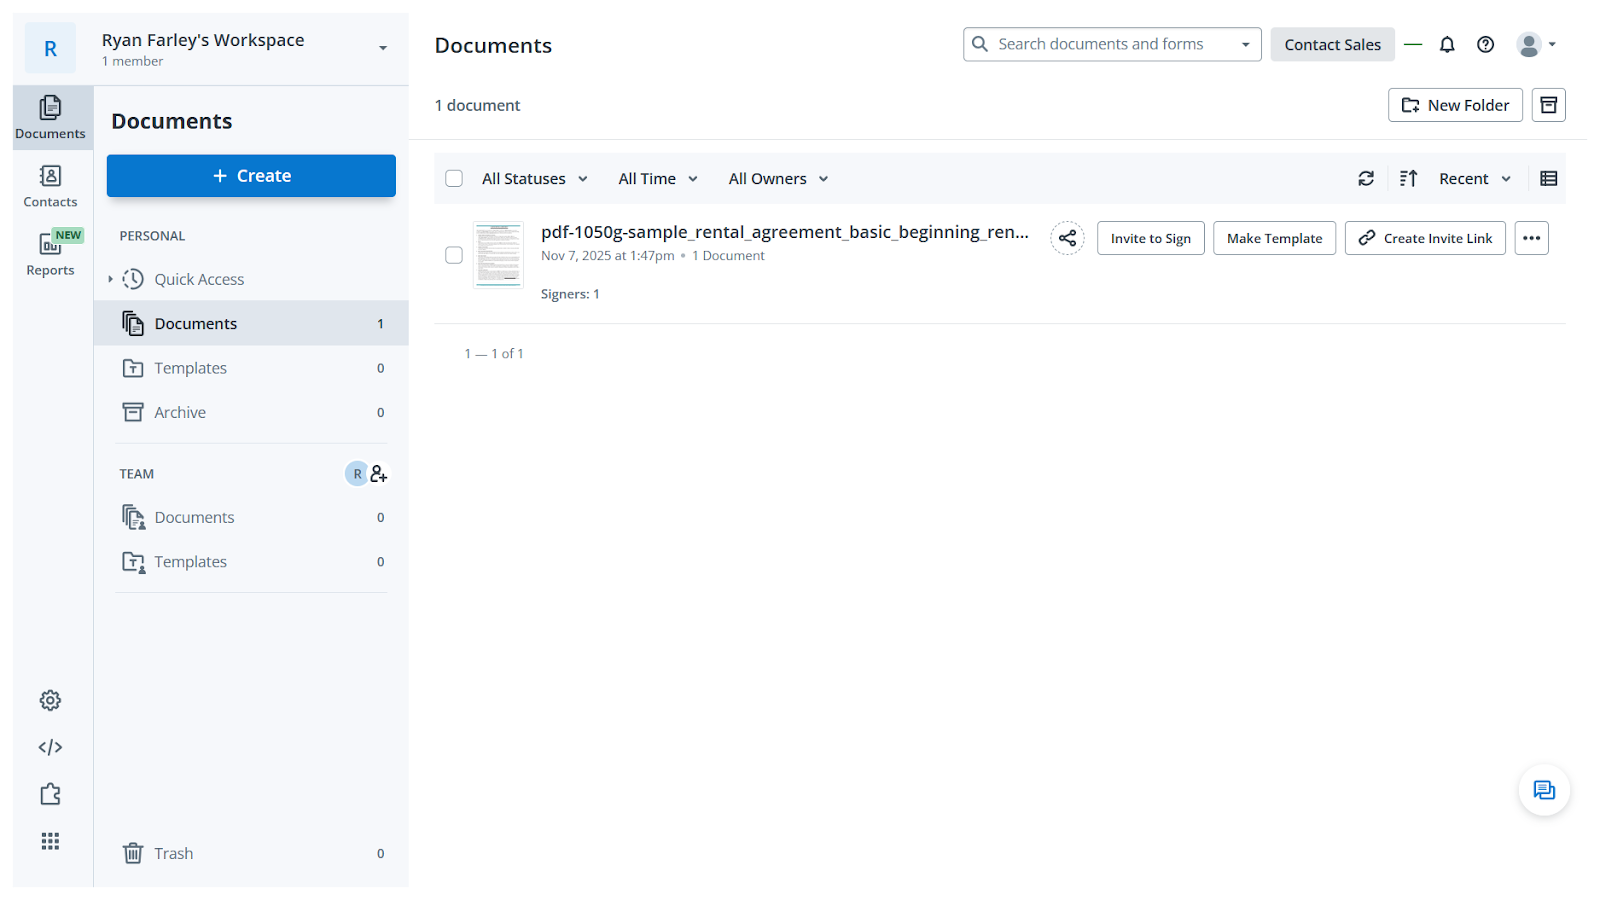Open the All Owners filter dropdown
The width and height of the screenshot is (1600, 900).
click(x=777, y=178)
